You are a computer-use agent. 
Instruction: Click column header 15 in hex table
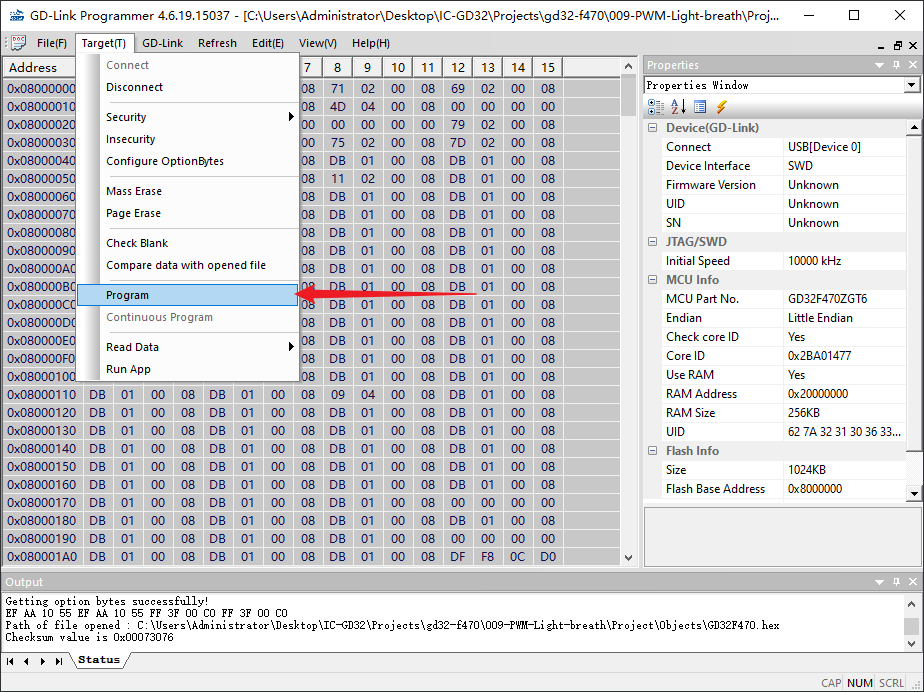[548, 67]
